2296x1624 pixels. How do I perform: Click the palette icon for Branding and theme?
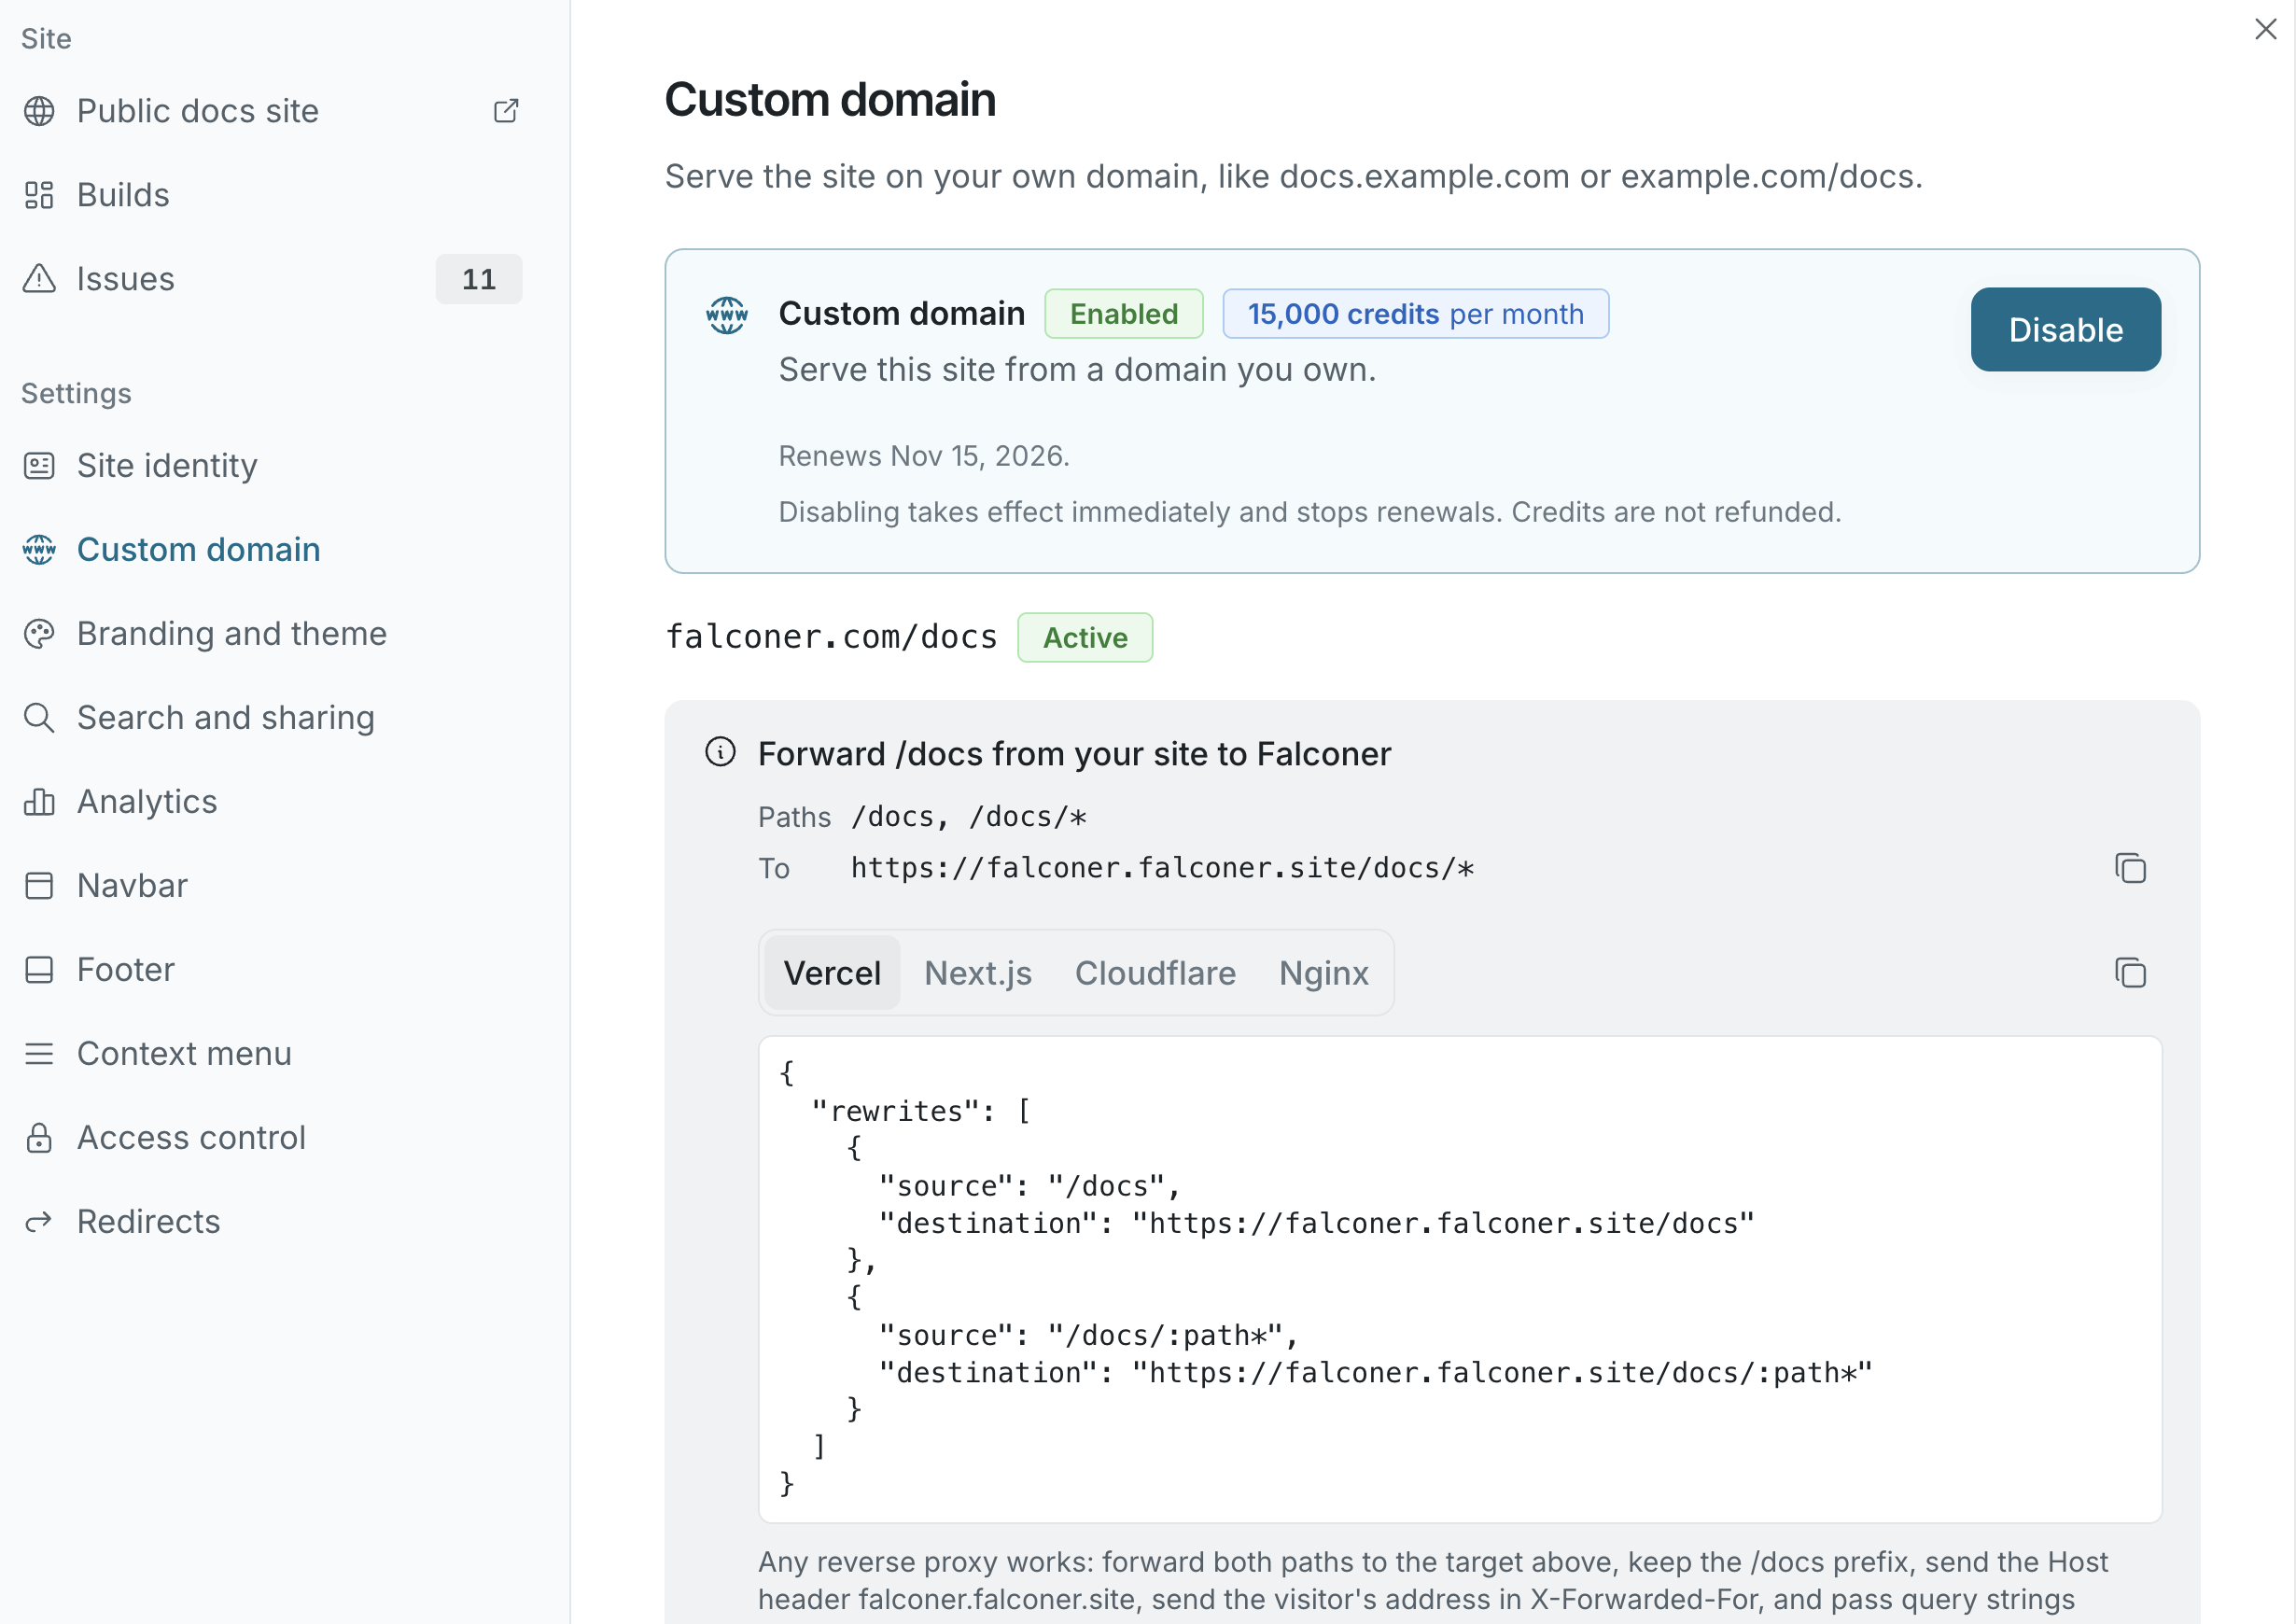point(39,634)
